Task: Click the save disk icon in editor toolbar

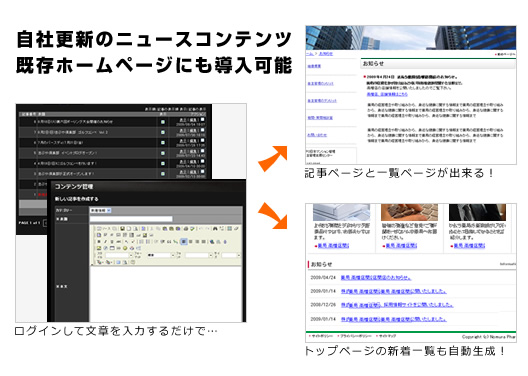Action: pyautogui.click(x=122, y=229)
